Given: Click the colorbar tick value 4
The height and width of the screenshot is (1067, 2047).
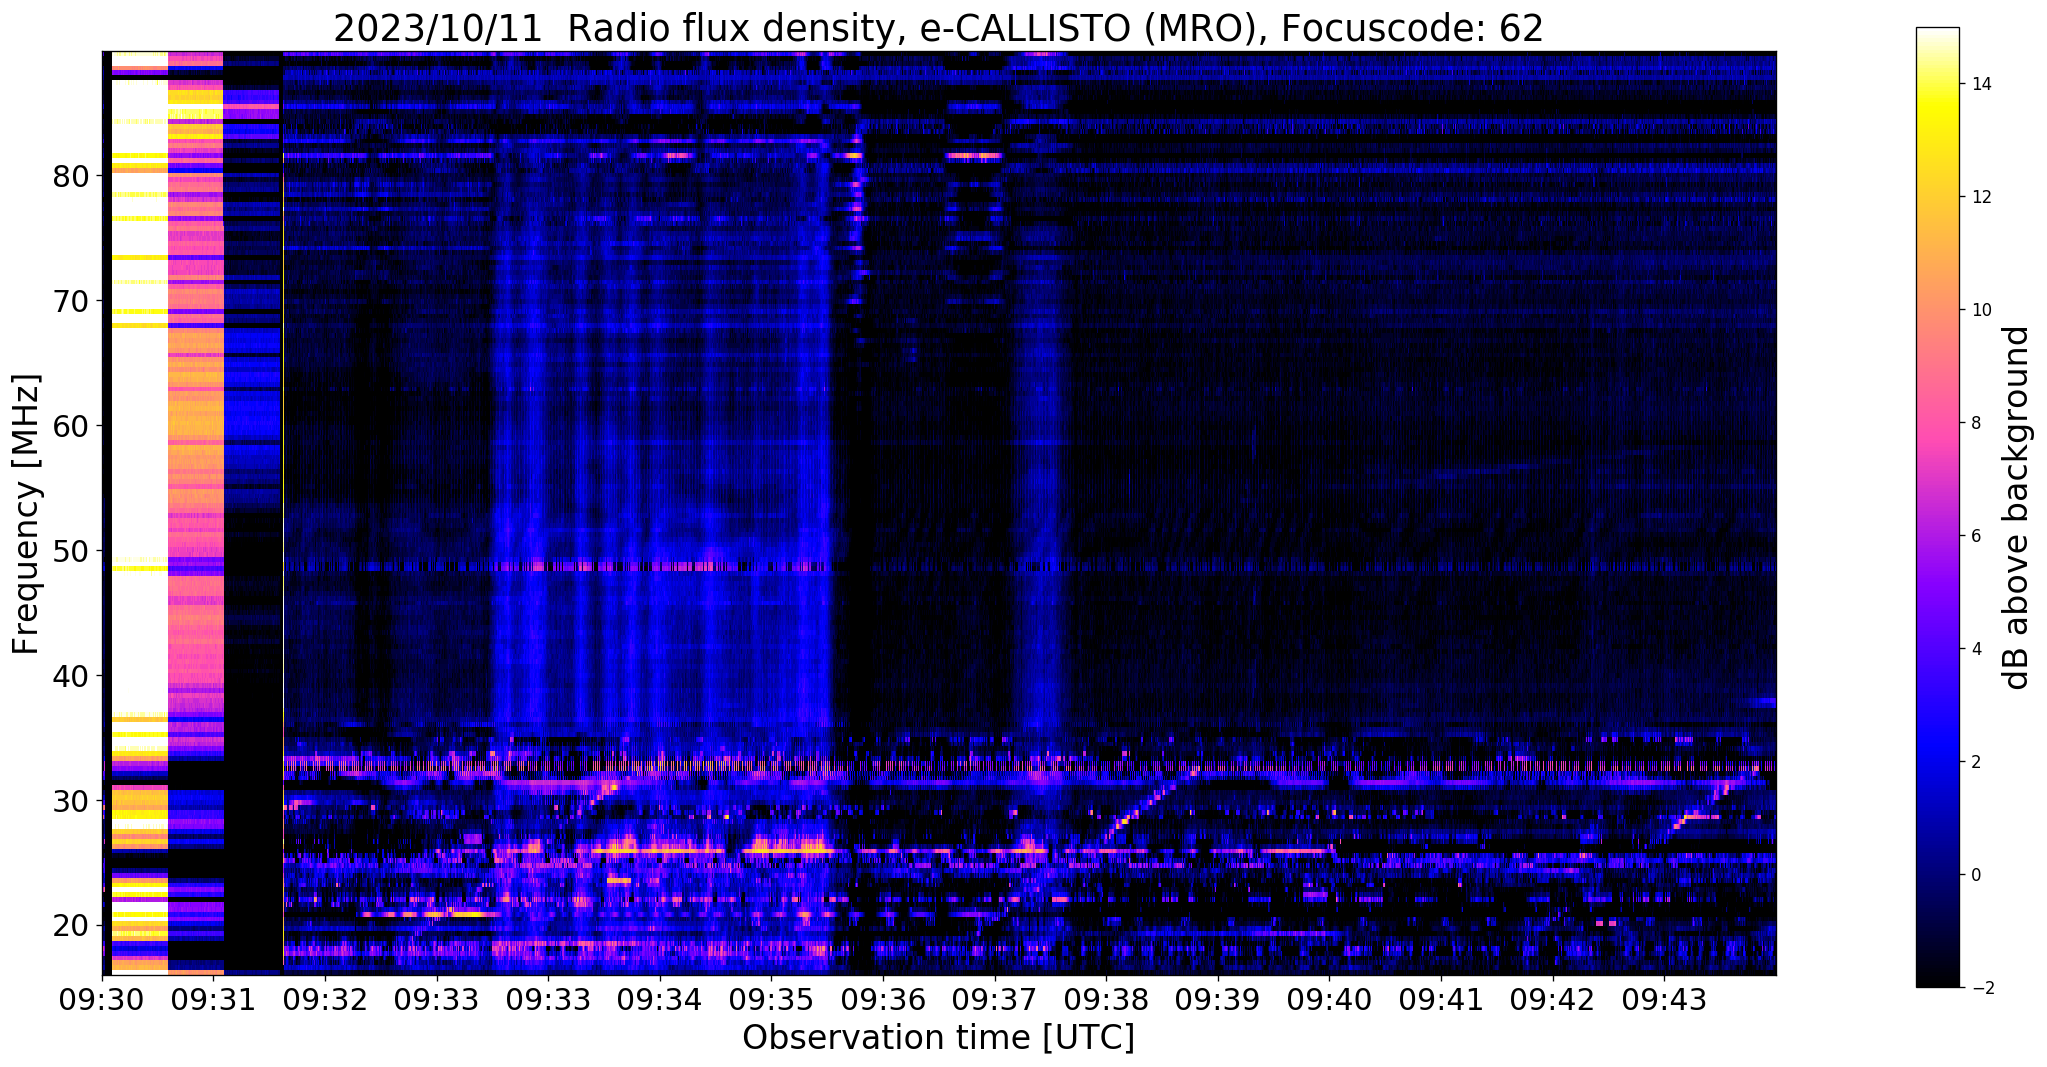Looking at the screenshot, I should point(1975,649).
